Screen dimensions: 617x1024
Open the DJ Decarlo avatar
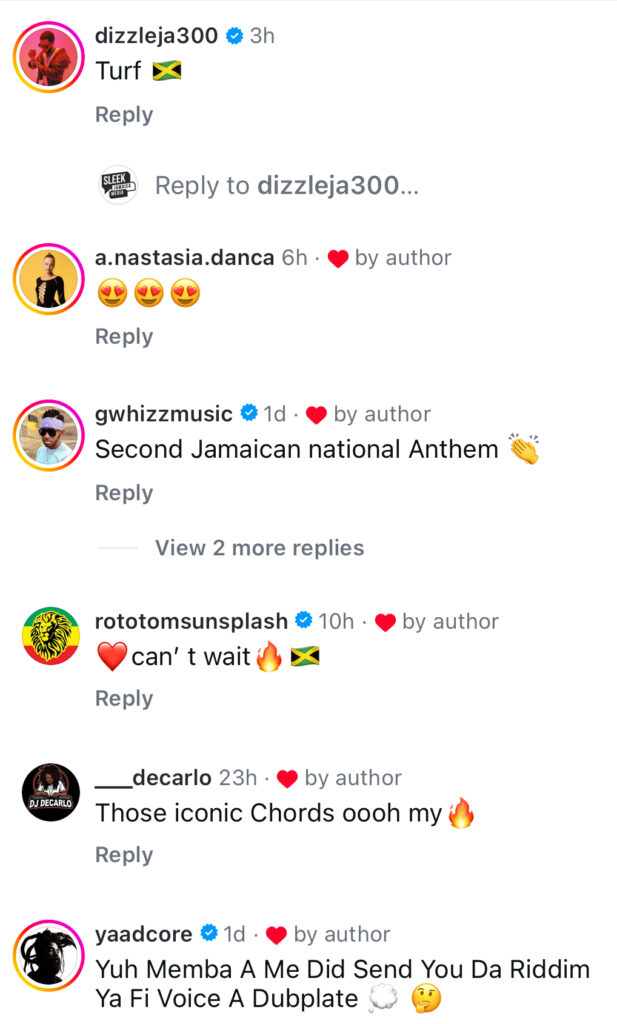49,793
